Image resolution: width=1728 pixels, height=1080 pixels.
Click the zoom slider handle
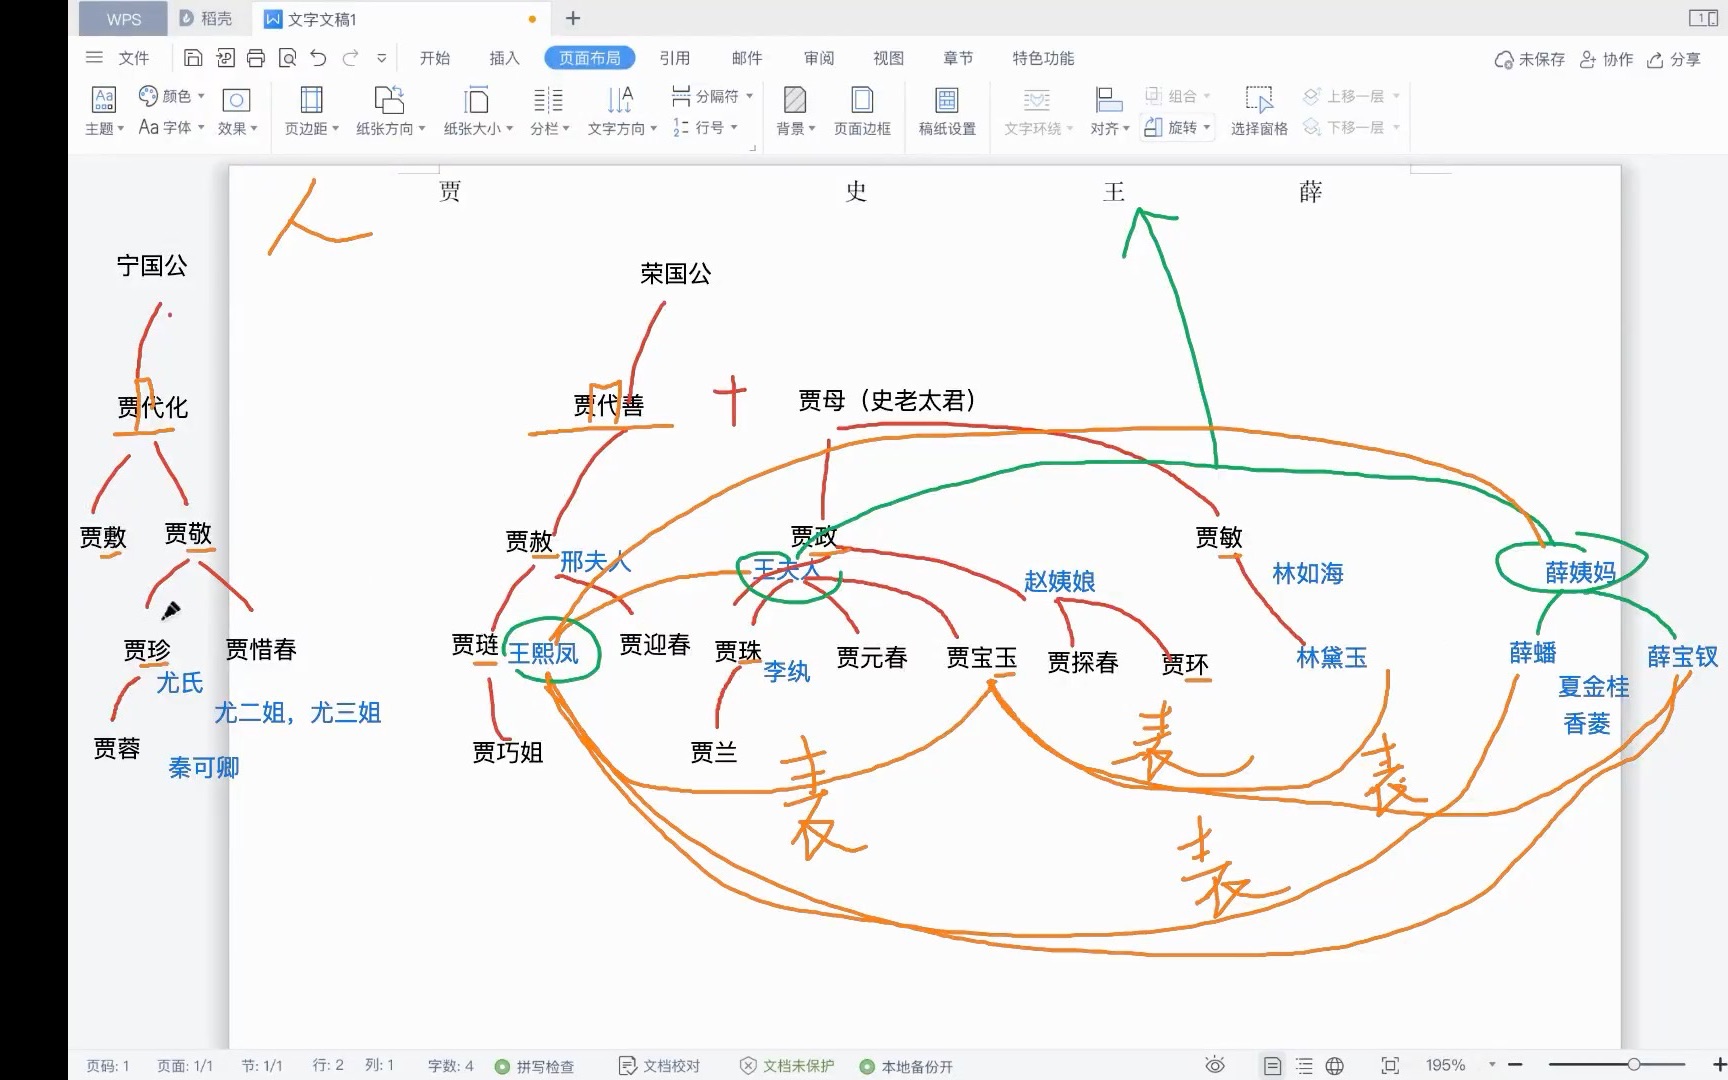click(x=1634, y=1064)
